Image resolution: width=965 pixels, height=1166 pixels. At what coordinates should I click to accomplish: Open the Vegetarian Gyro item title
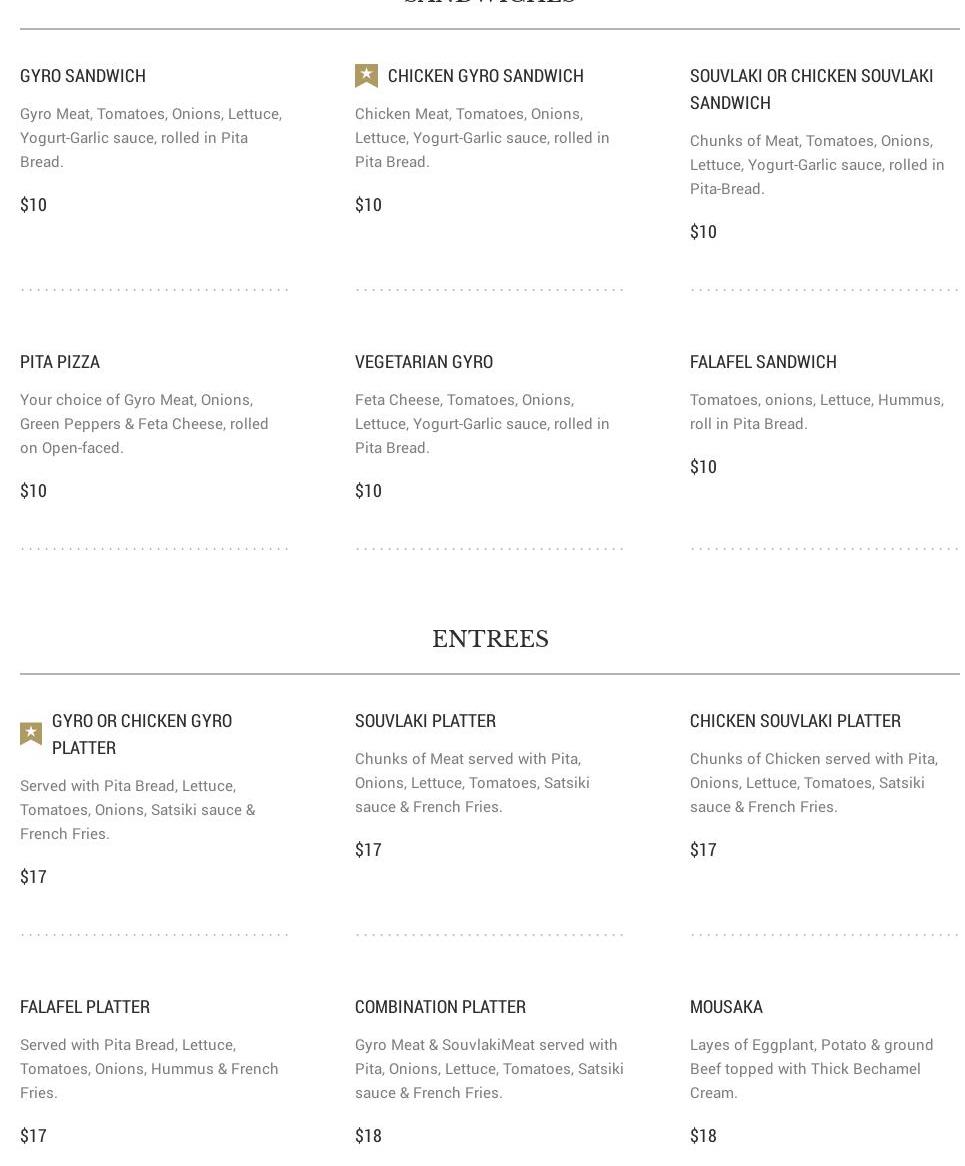pos(424,362)
